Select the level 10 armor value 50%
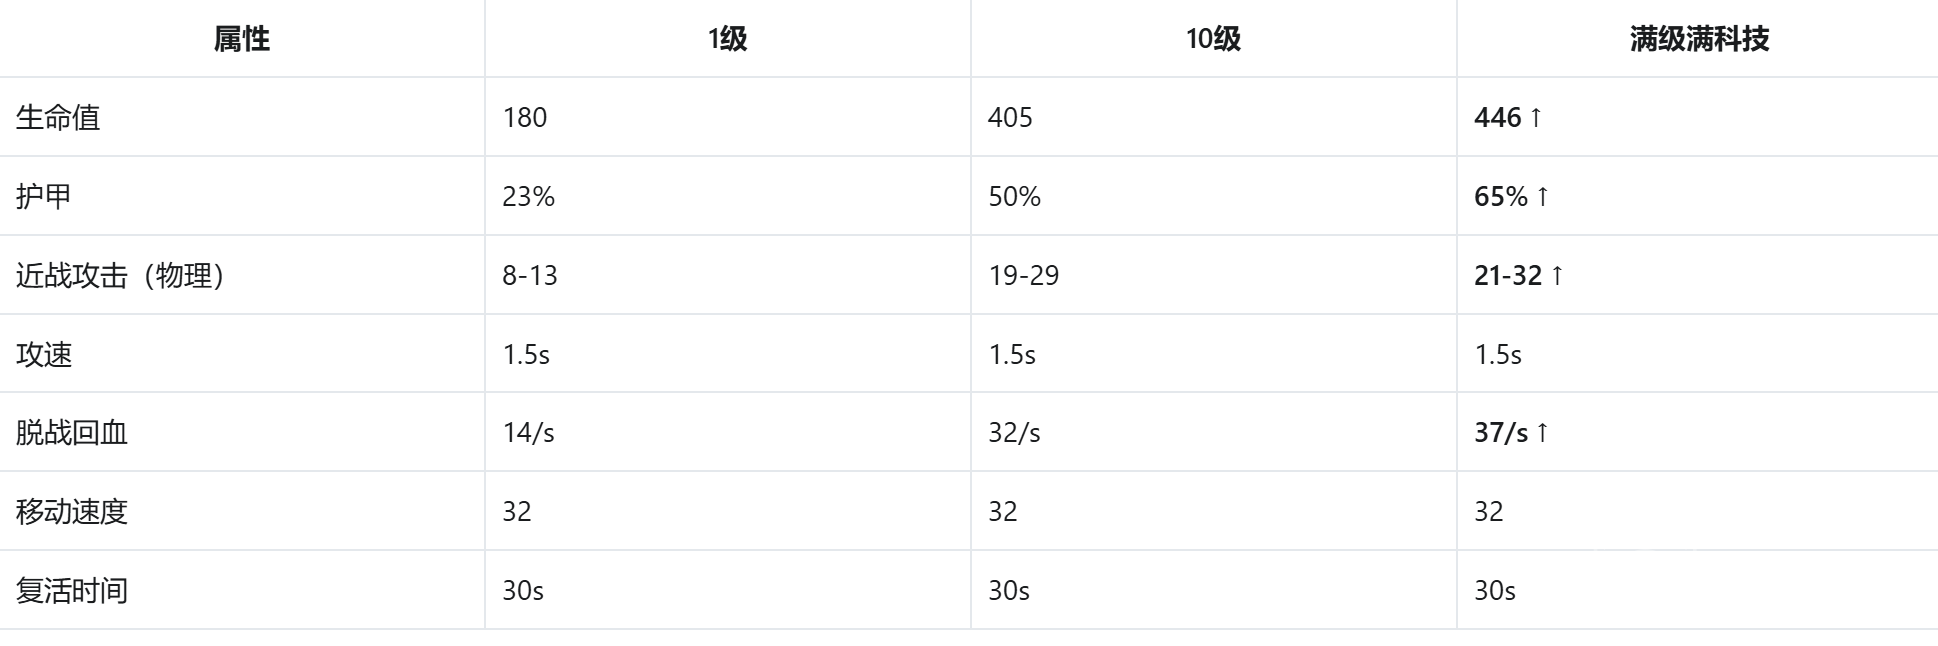 (x=1015, y=197)
